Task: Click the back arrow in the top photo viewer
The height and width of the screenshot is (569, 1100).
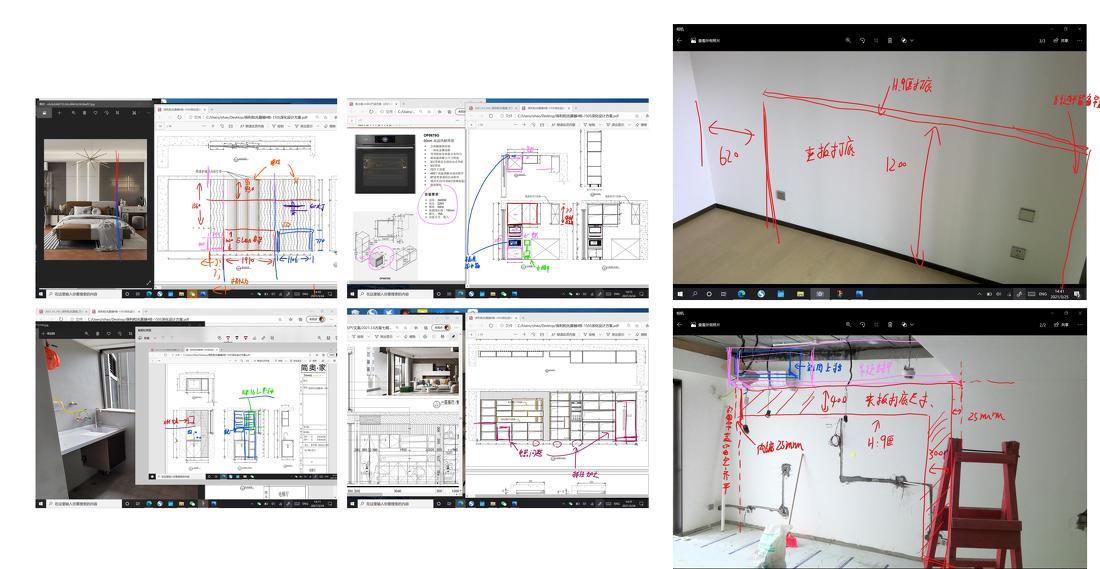Action: pos(680,40)
